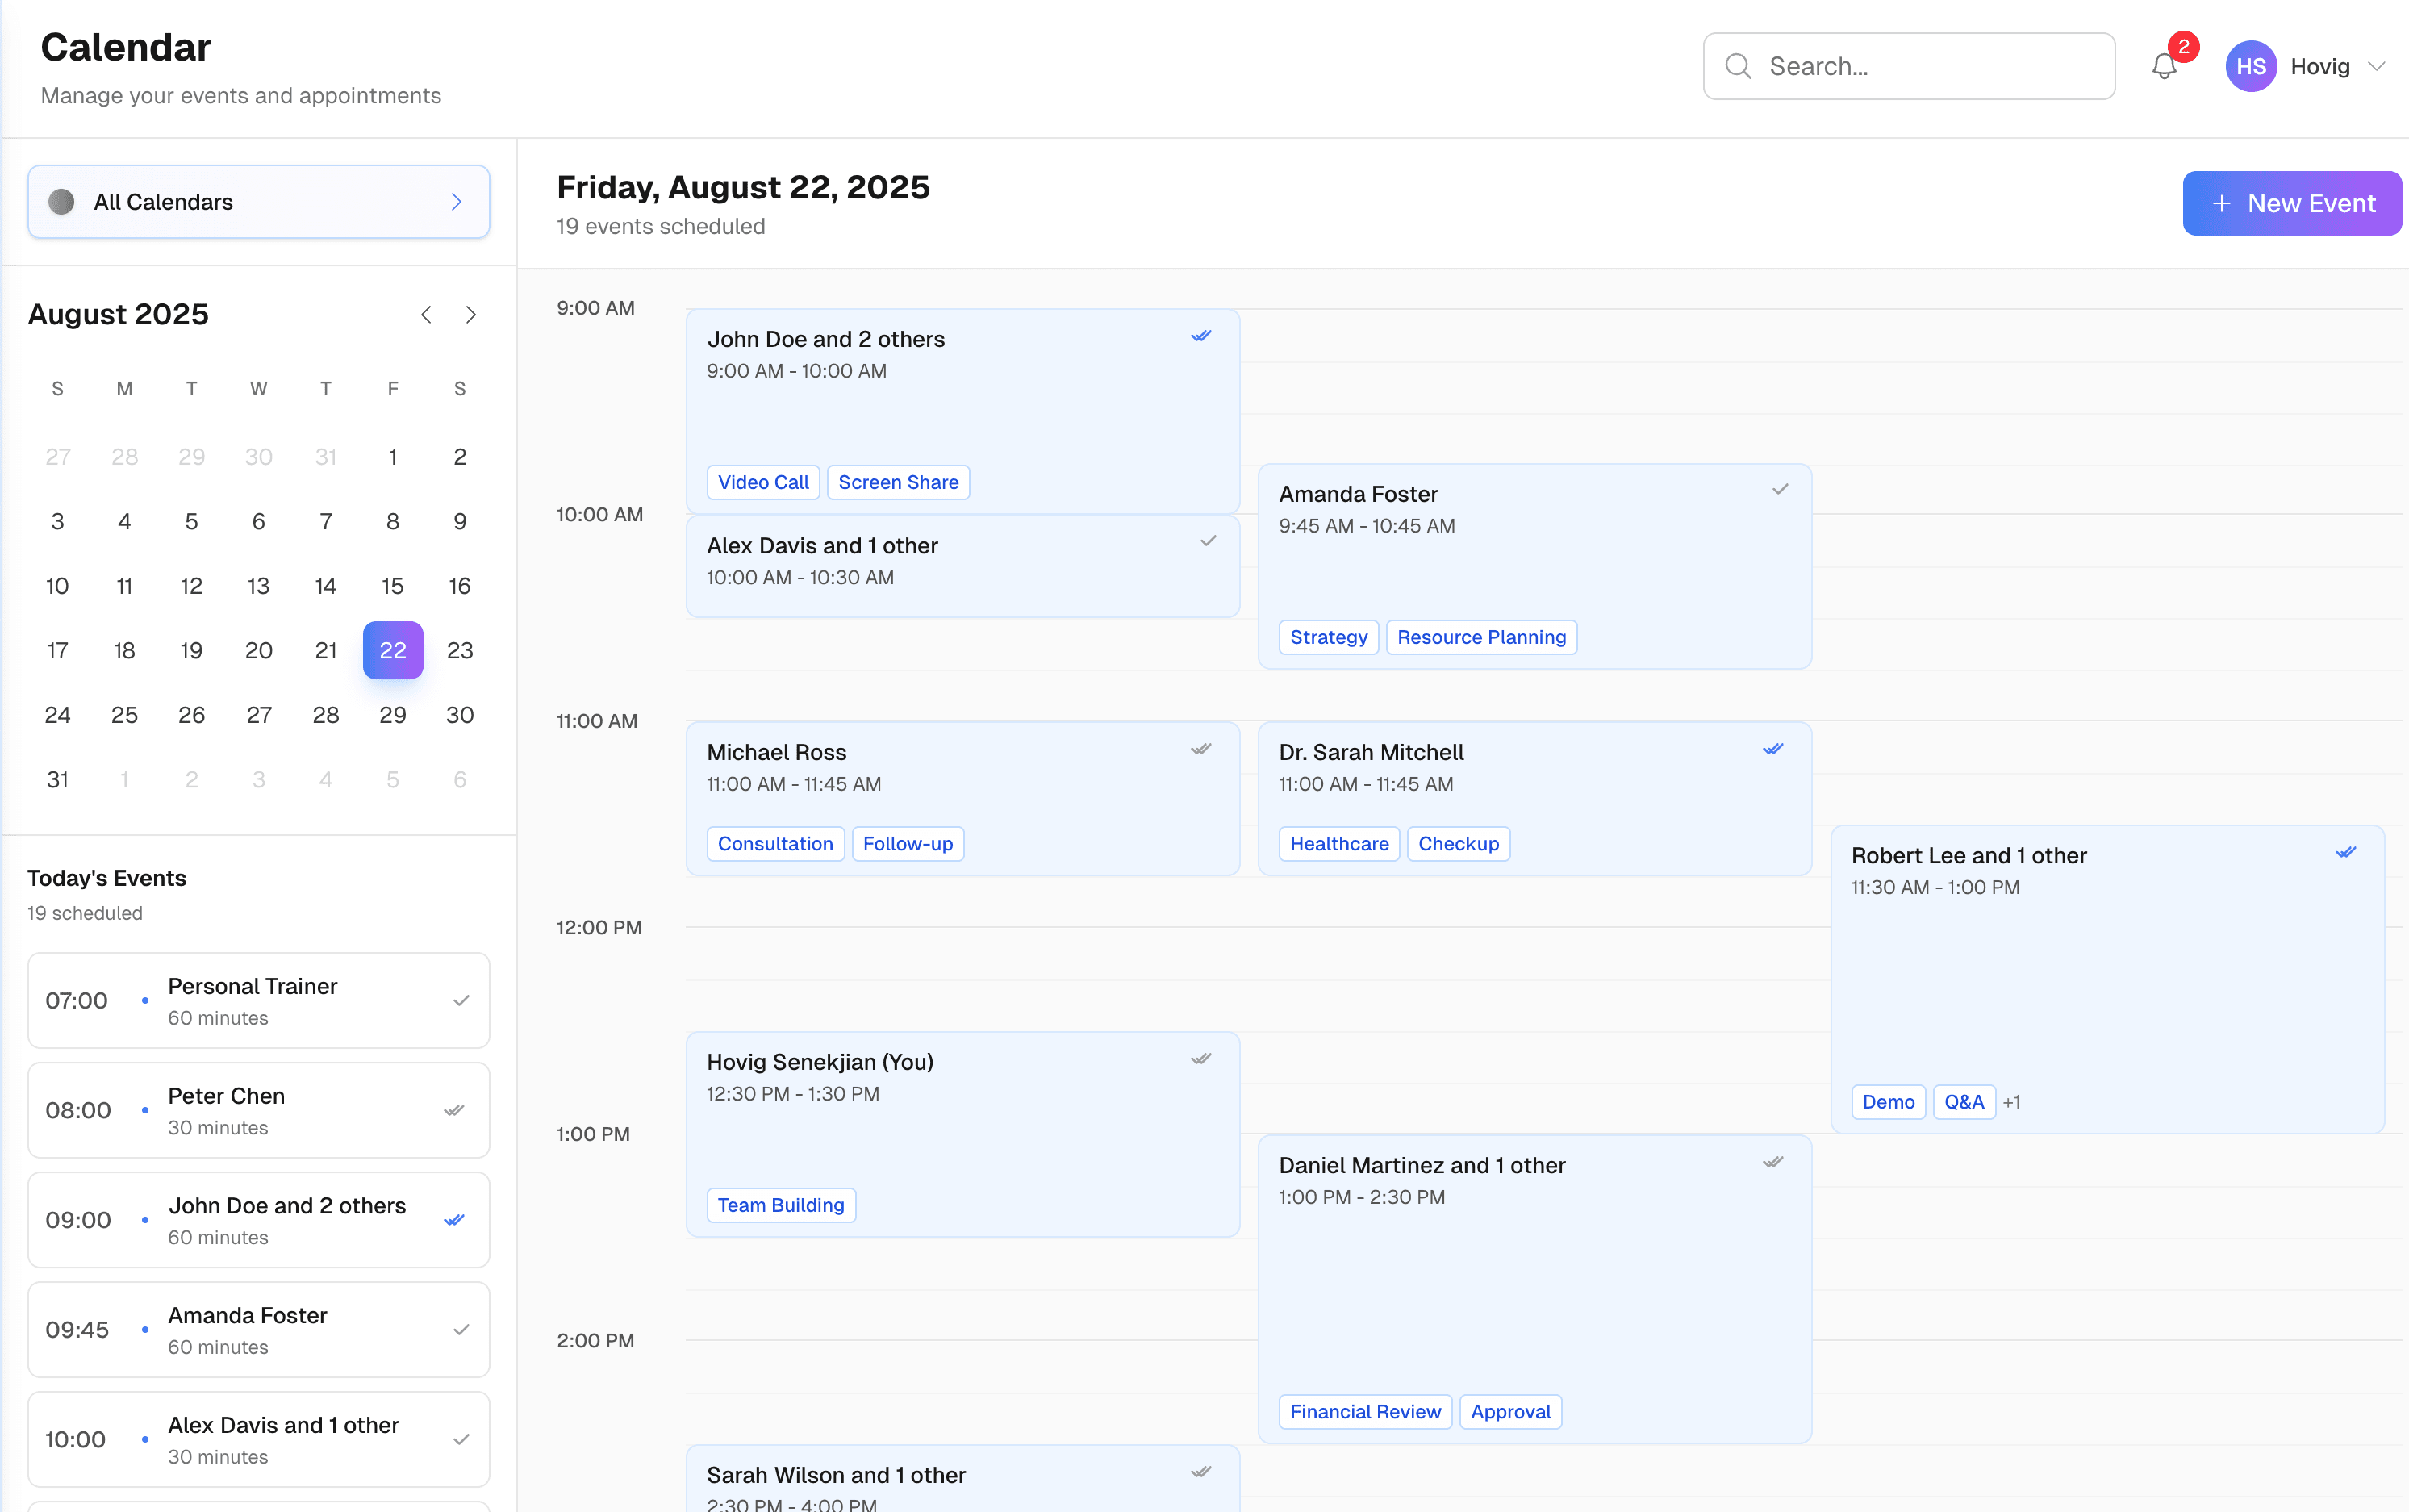
Task: Click the '11:30 AM - 1:00 PM' time text
Action: (x=1935, y=887)
